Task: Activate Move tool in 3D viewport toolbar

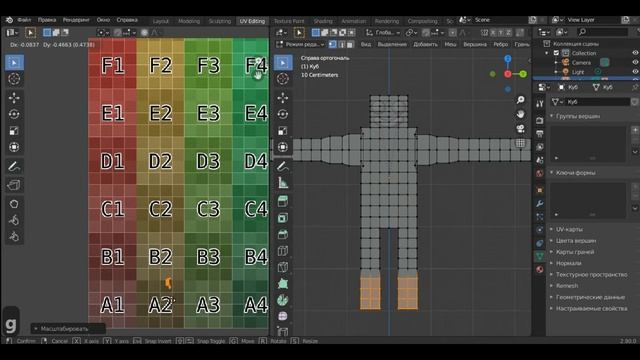Action: pyautogui.click(x=283, y=98)
